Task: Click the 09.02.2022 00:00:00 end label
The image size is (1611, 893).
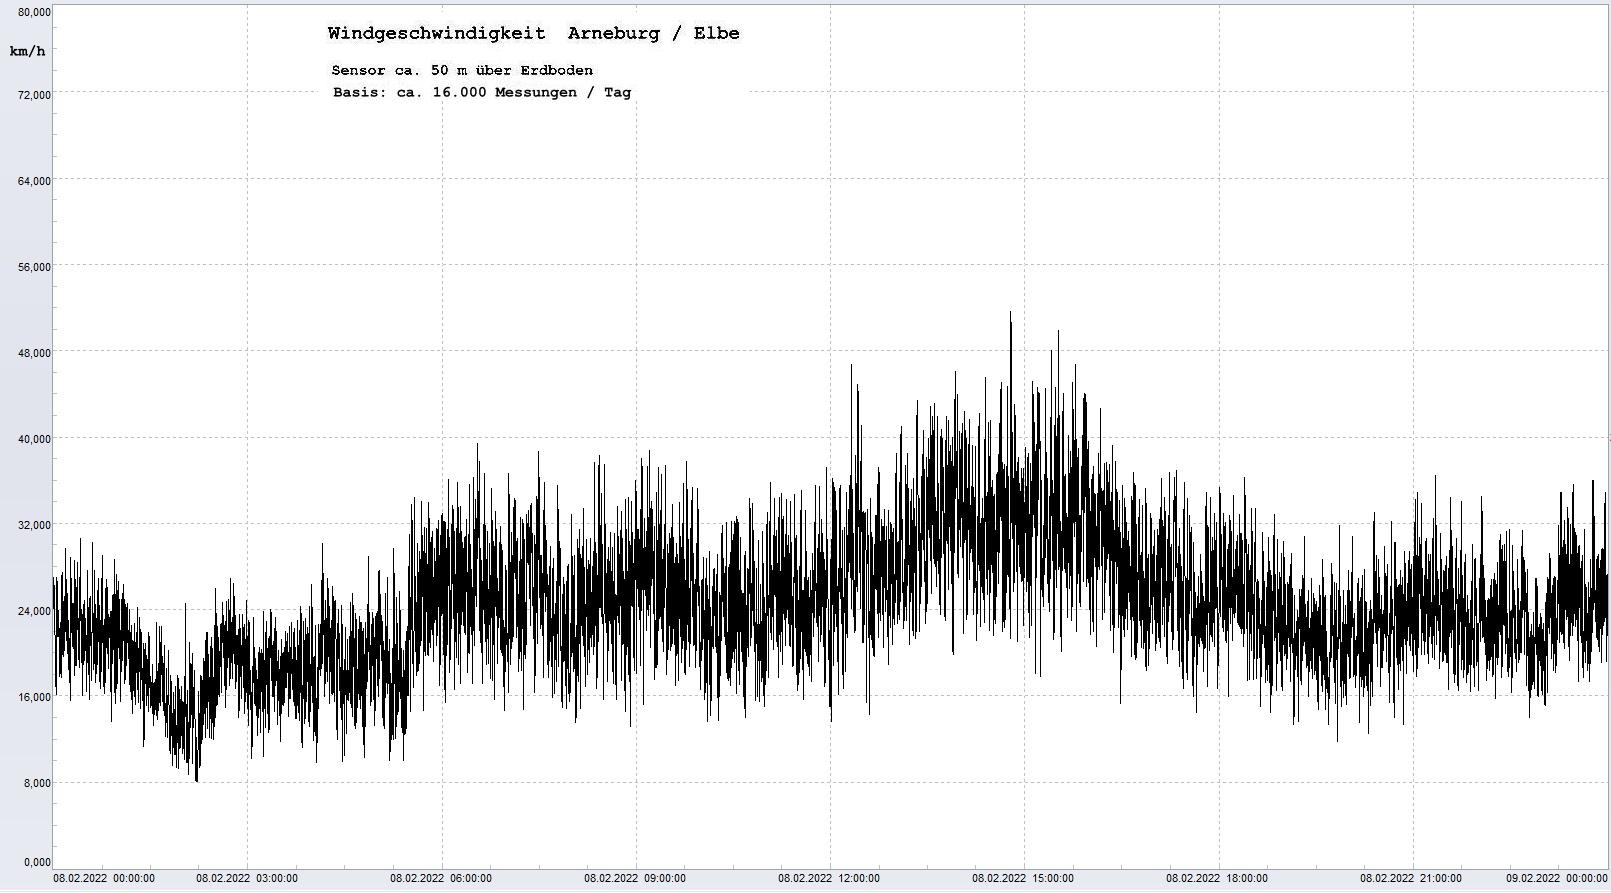Action: [1557, 879]
